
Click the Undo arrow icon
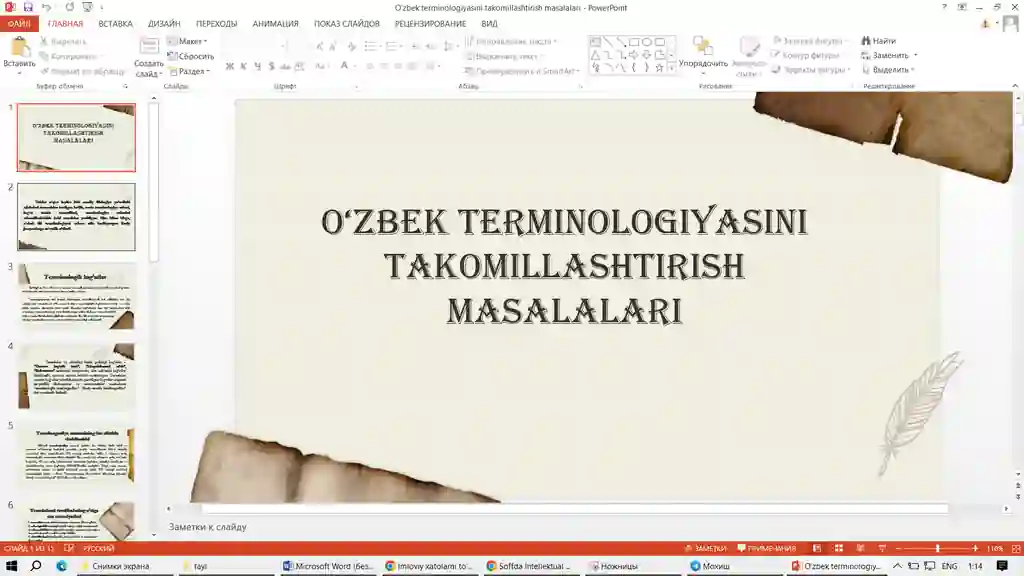[x=46, y=7]
